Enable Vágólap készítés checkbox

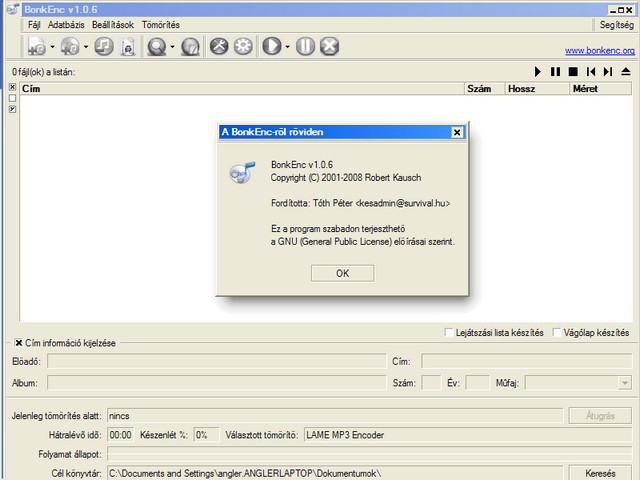click(x=557, y=332)
